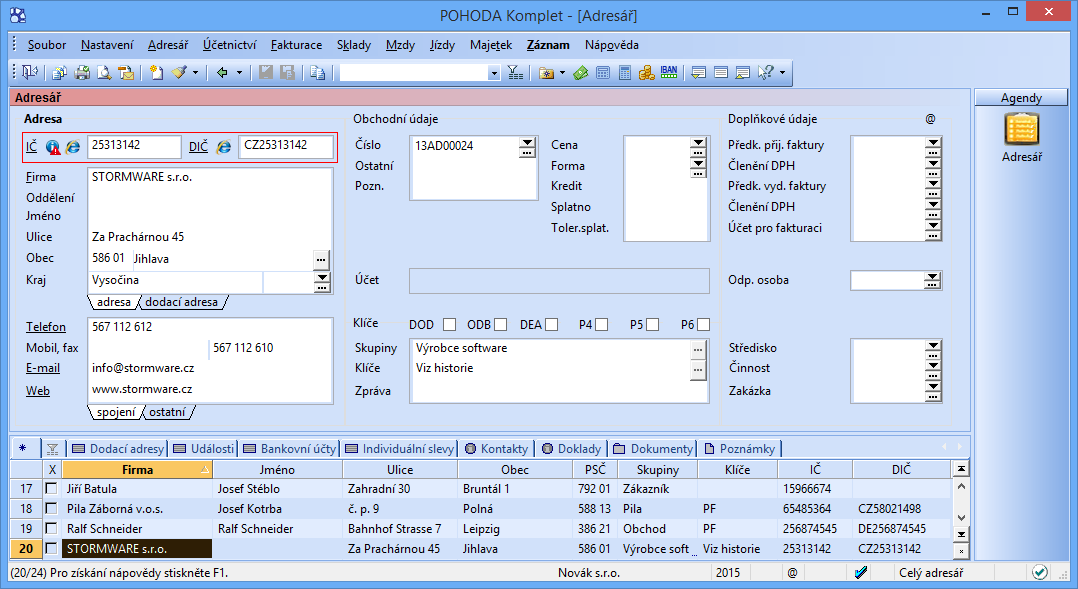Jump to last record with scrollbar bottom button
This screenshot has width=1078, height=589.
tap(961, 534)
